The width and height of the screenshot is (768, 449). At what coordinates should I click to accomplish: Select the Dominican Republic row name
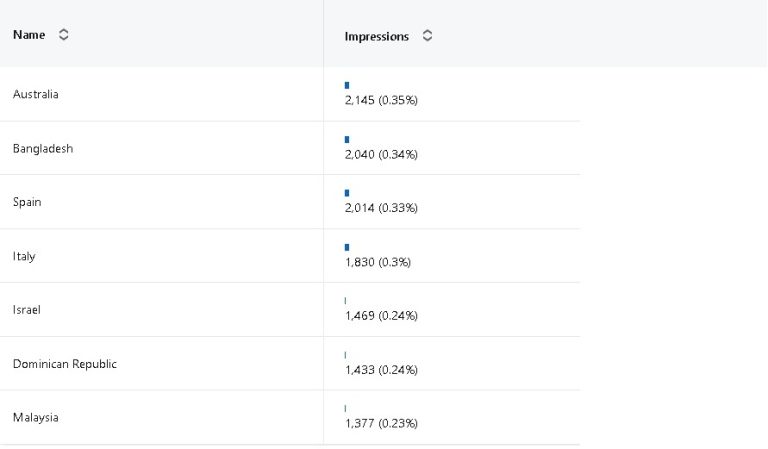(x=65, y=364)
